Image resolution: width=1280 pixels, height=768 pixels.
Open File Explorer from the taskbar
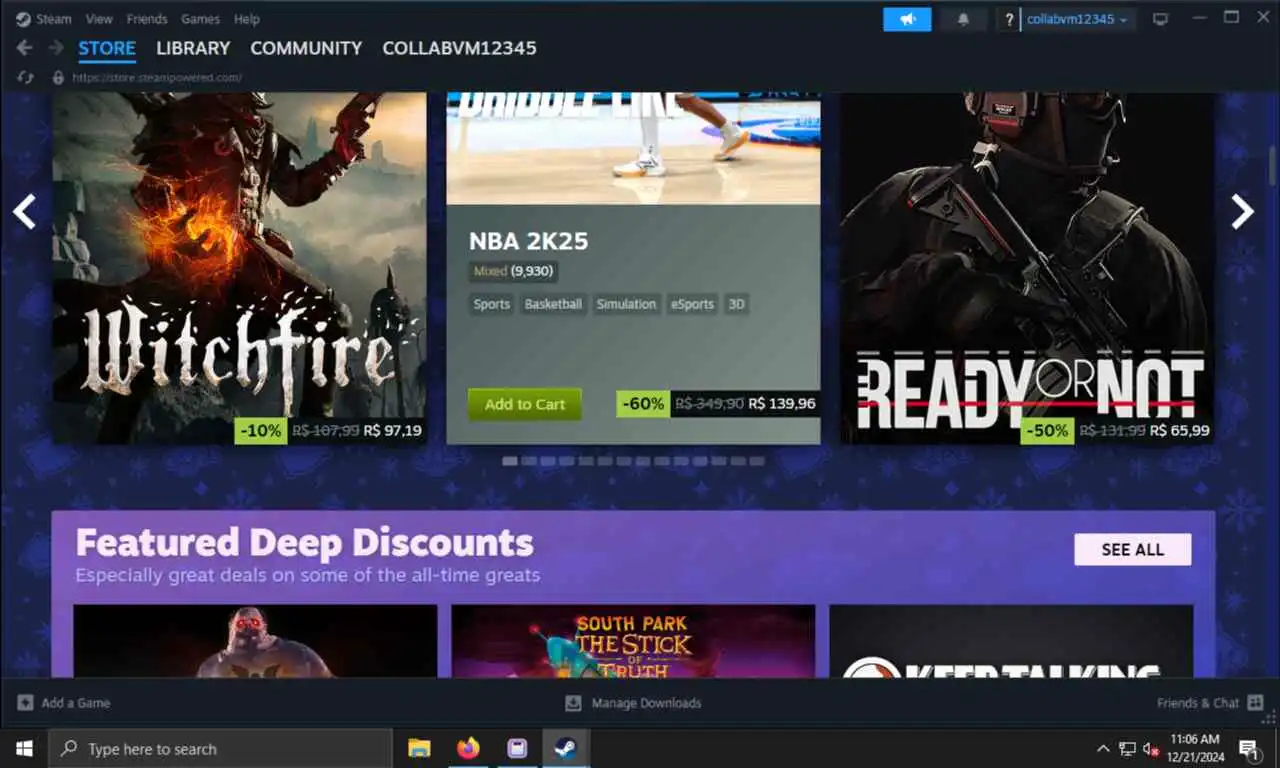point(419,748)
